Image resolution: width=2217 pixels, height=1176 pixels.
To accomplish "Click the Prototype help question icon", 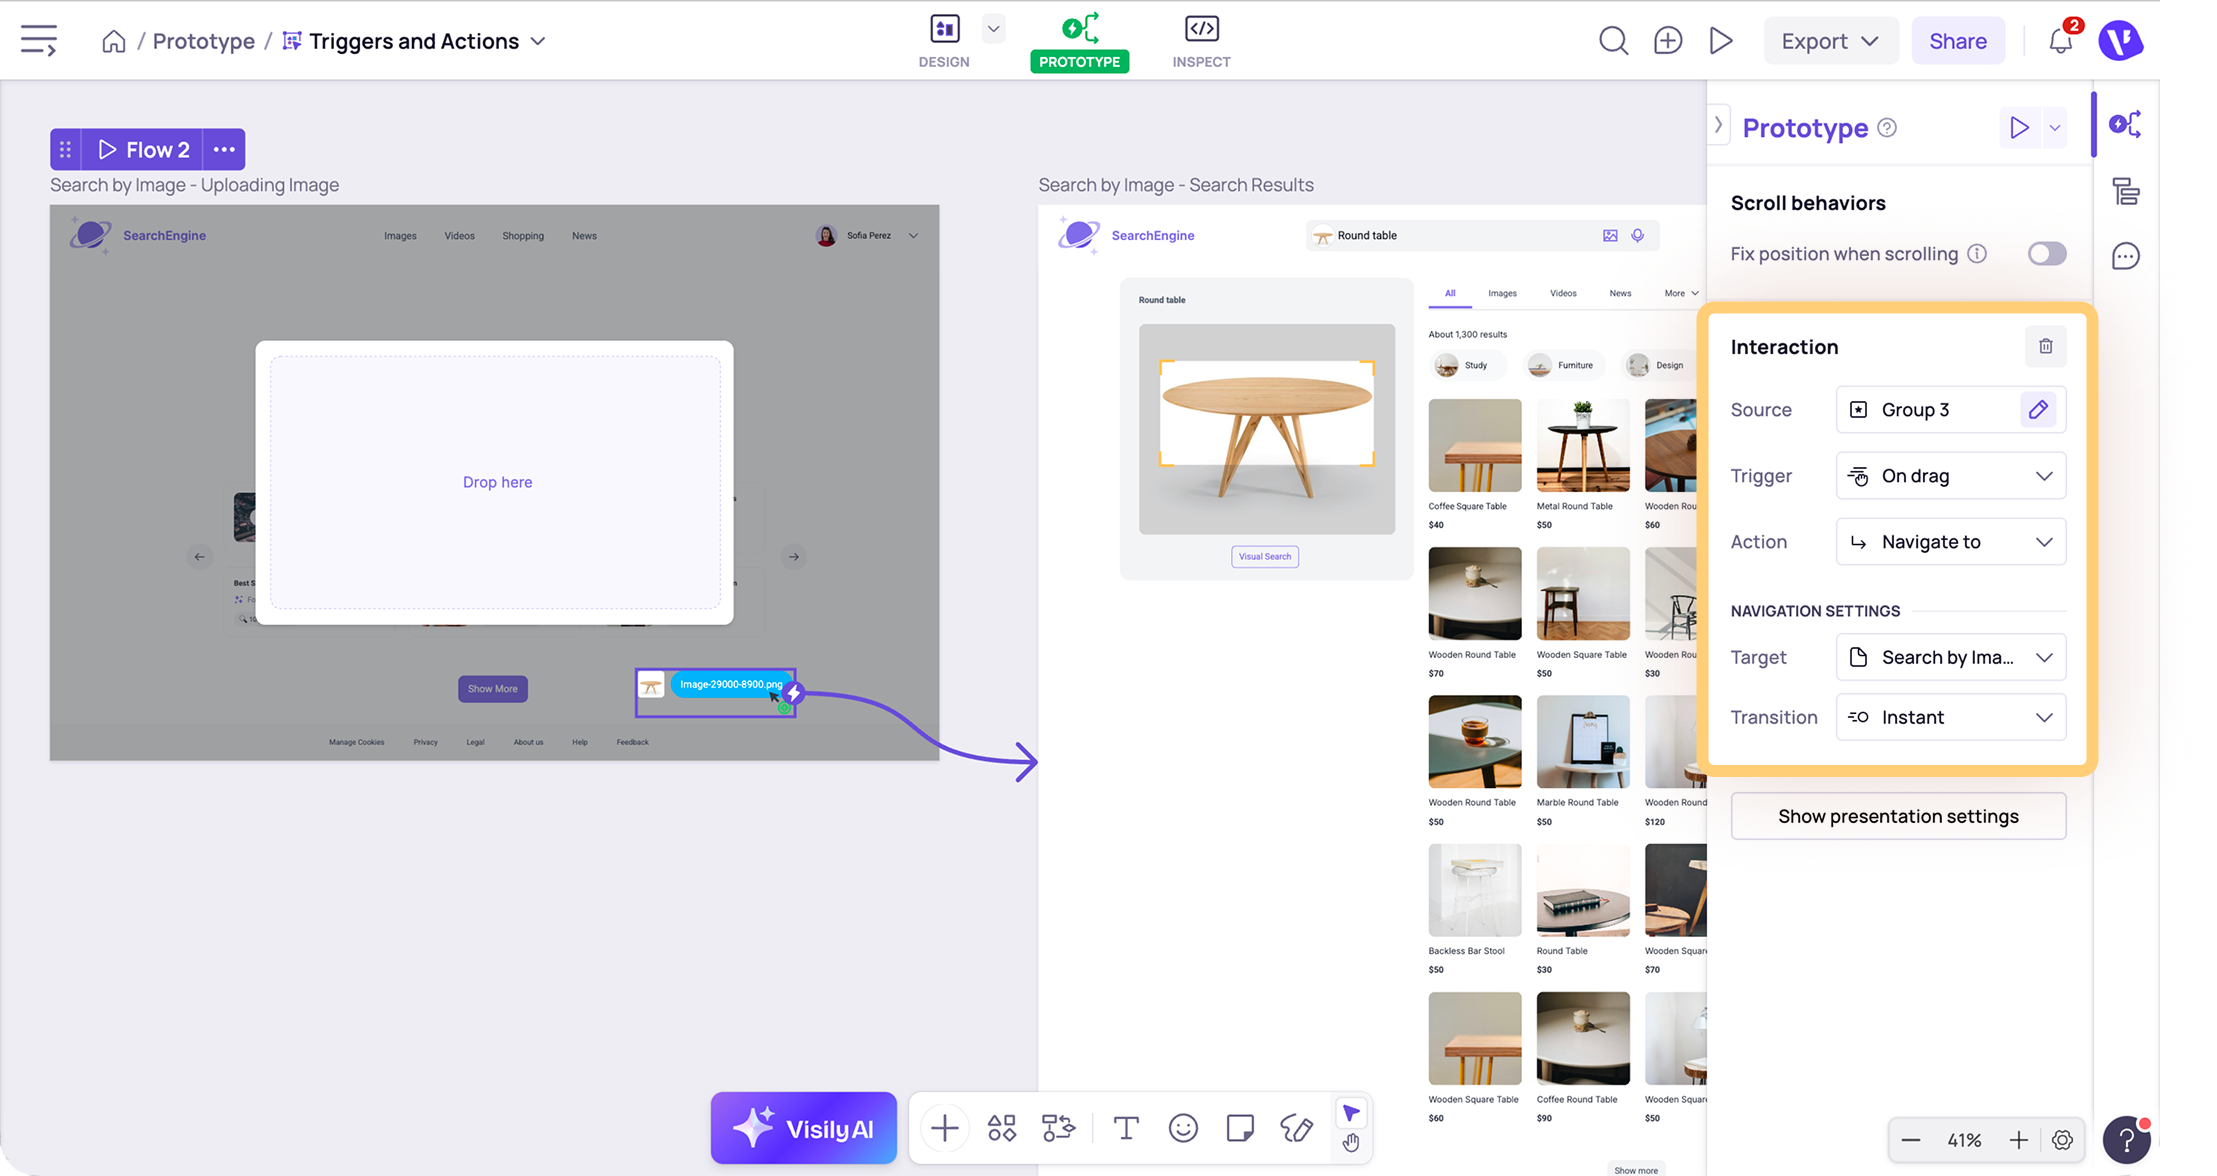I will point(1887,128).
